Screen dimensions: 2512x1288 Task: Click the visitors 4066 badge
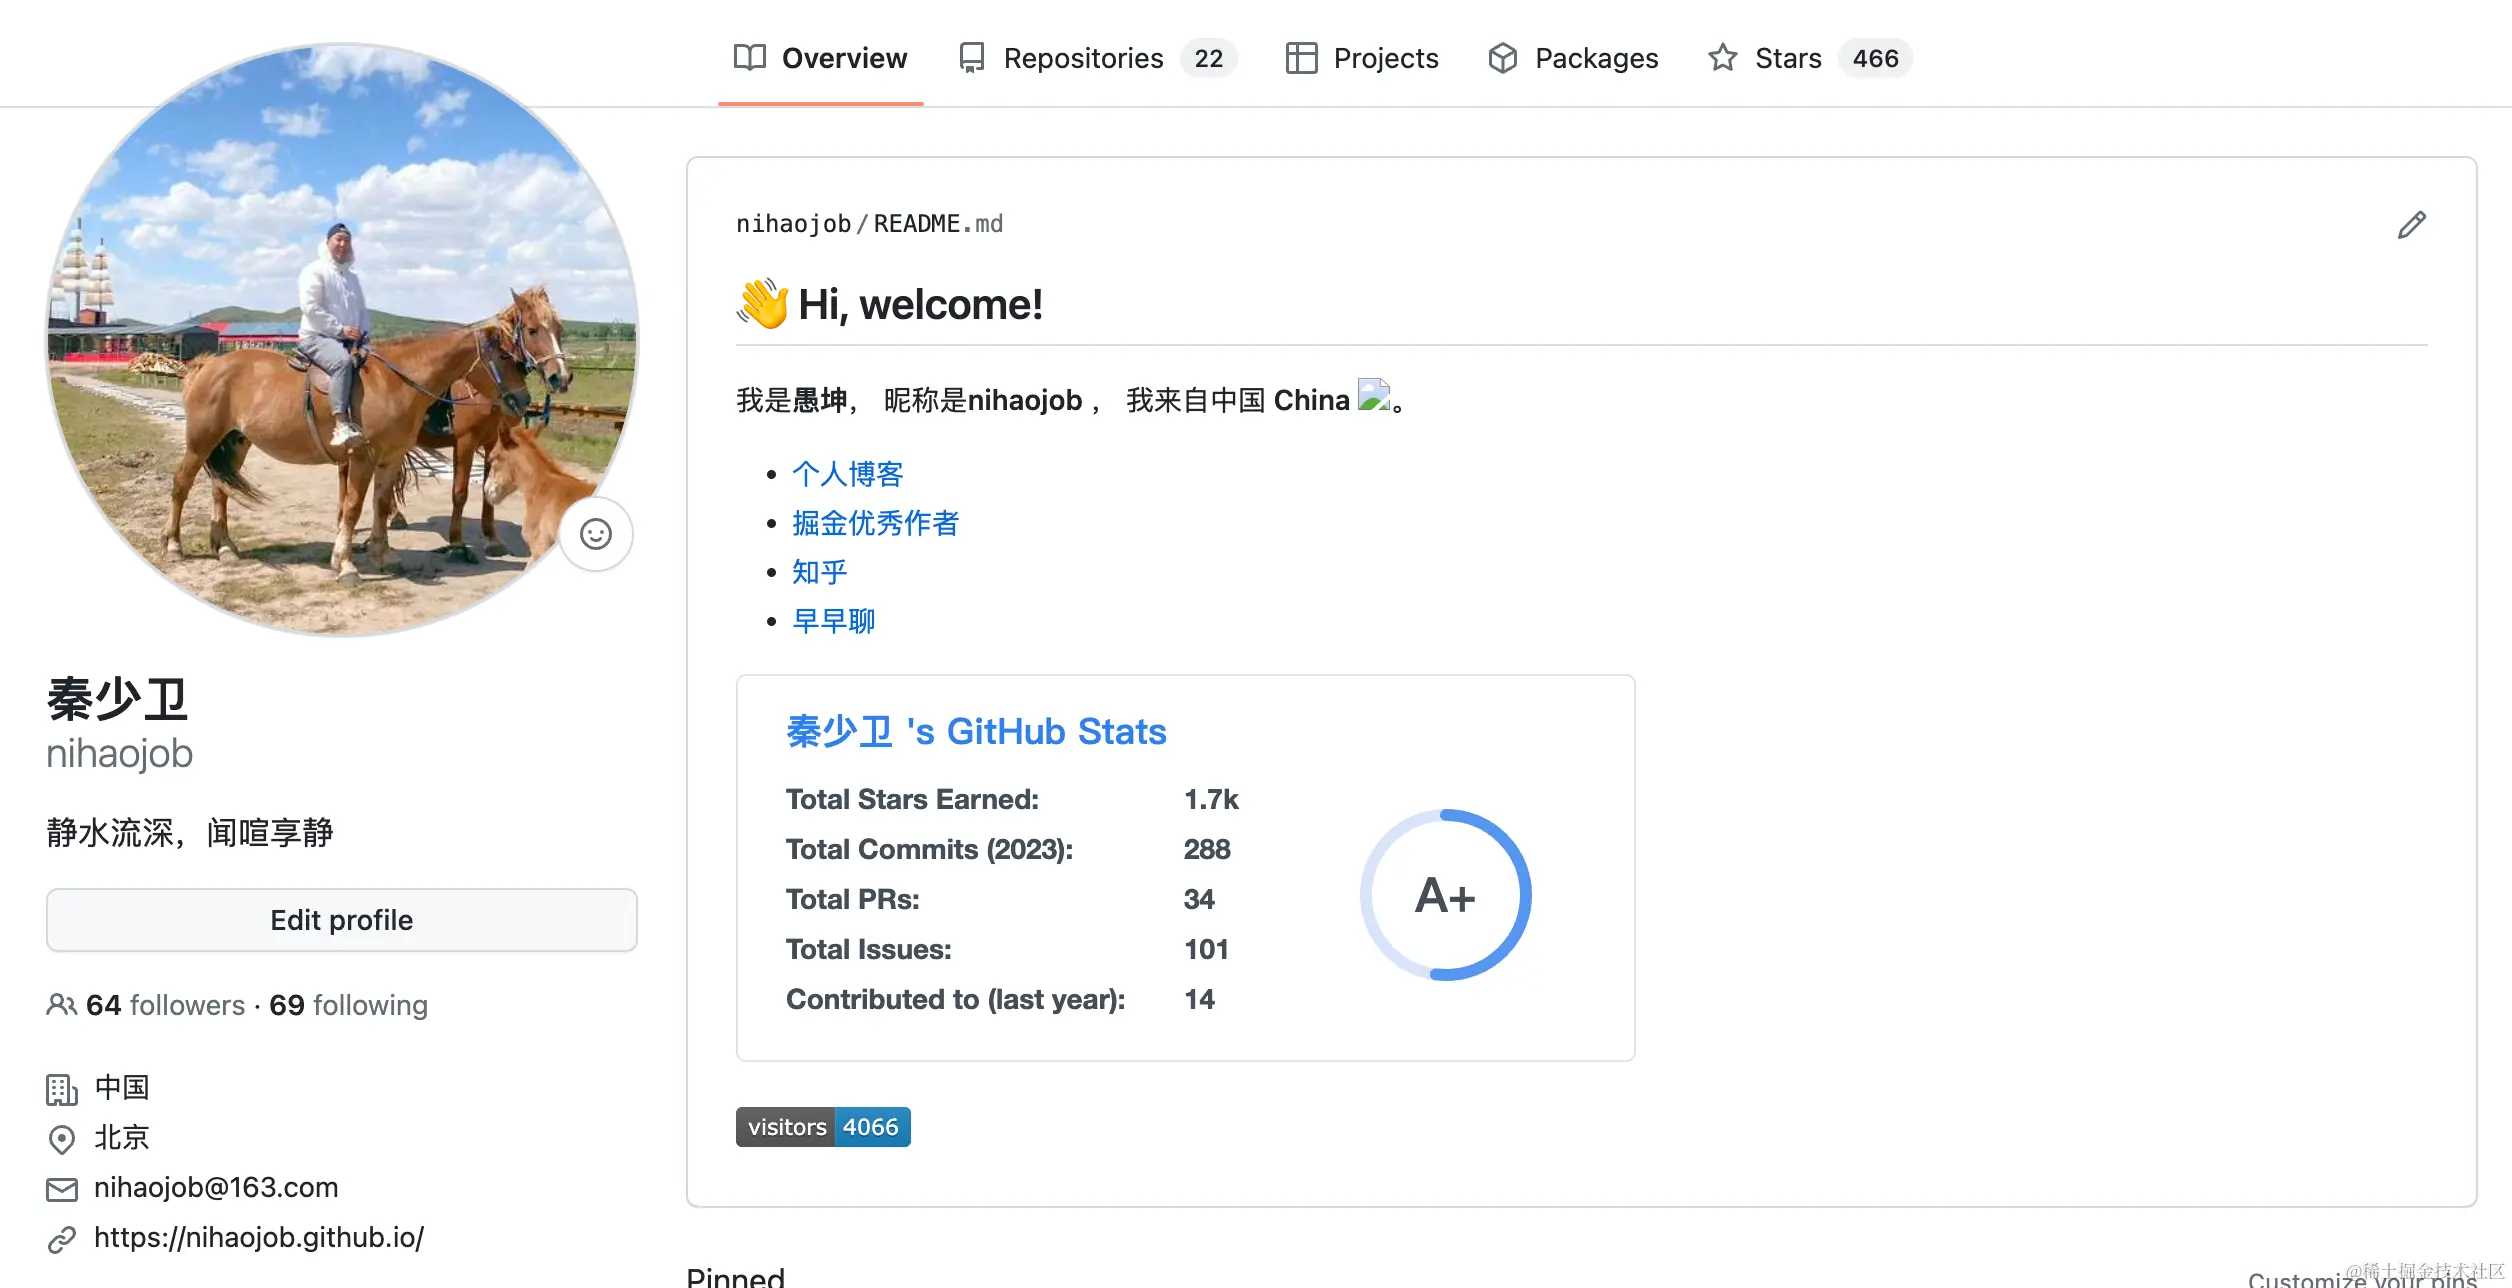(x=823, y=1127)
